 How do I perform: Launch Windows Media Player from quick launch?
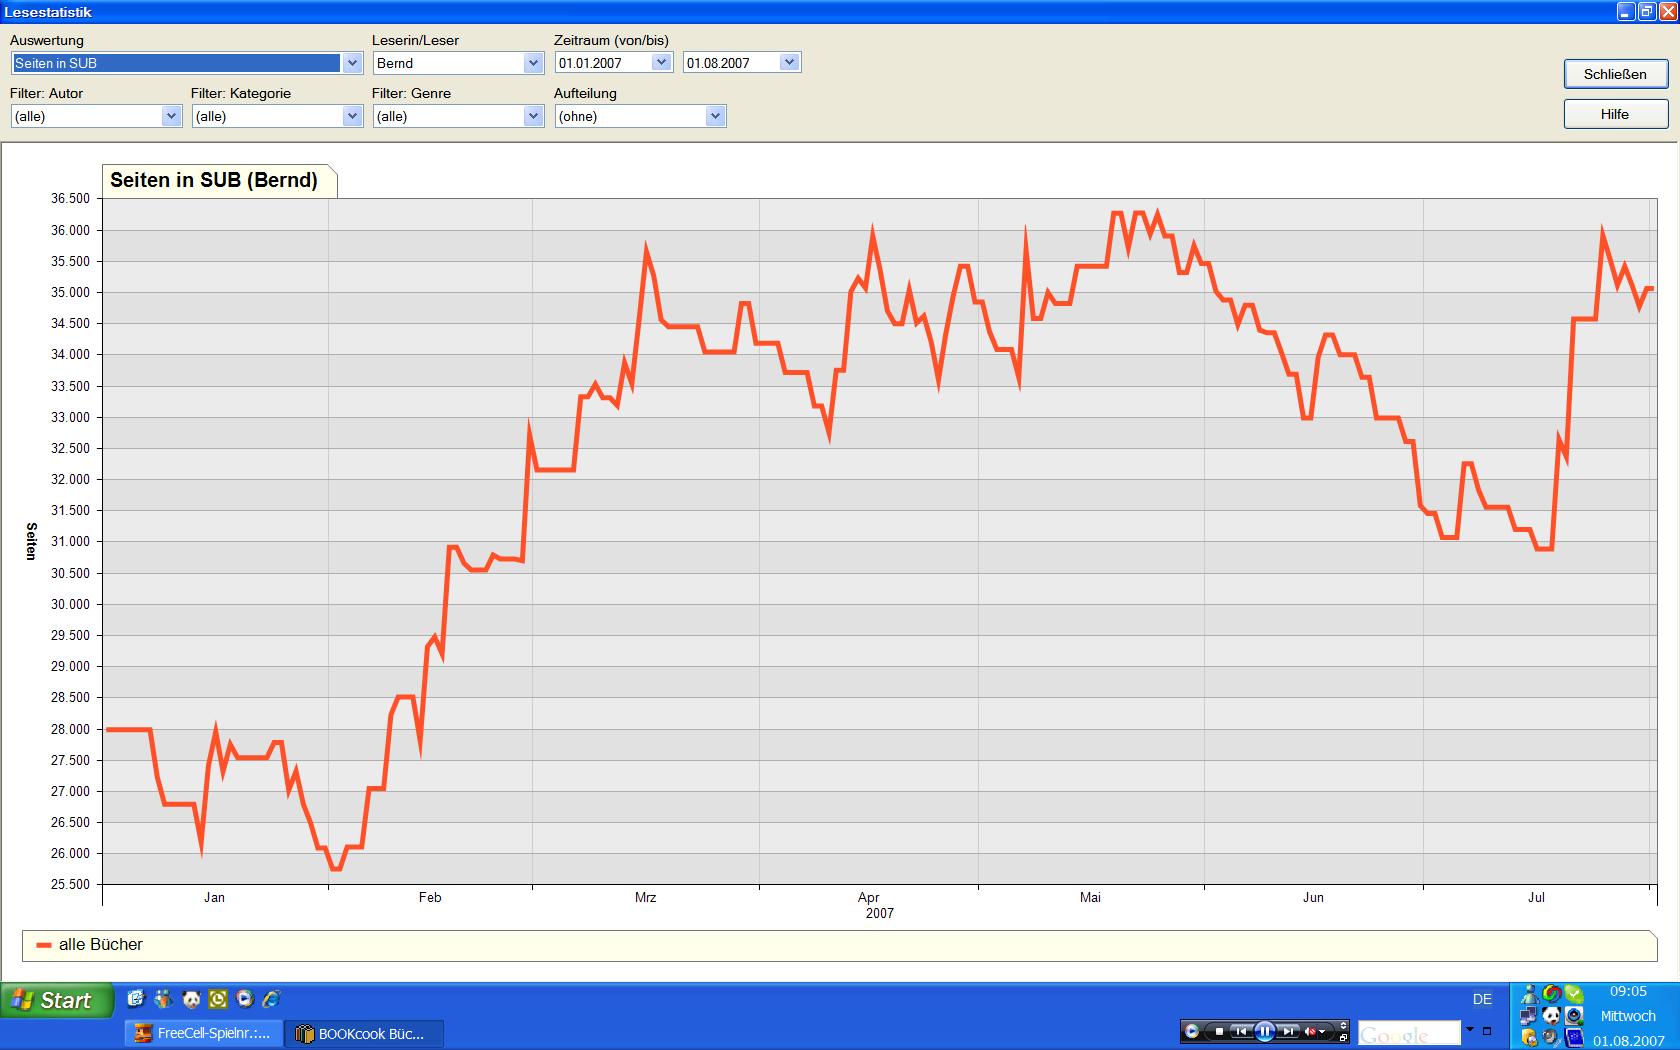coord(244,998)
